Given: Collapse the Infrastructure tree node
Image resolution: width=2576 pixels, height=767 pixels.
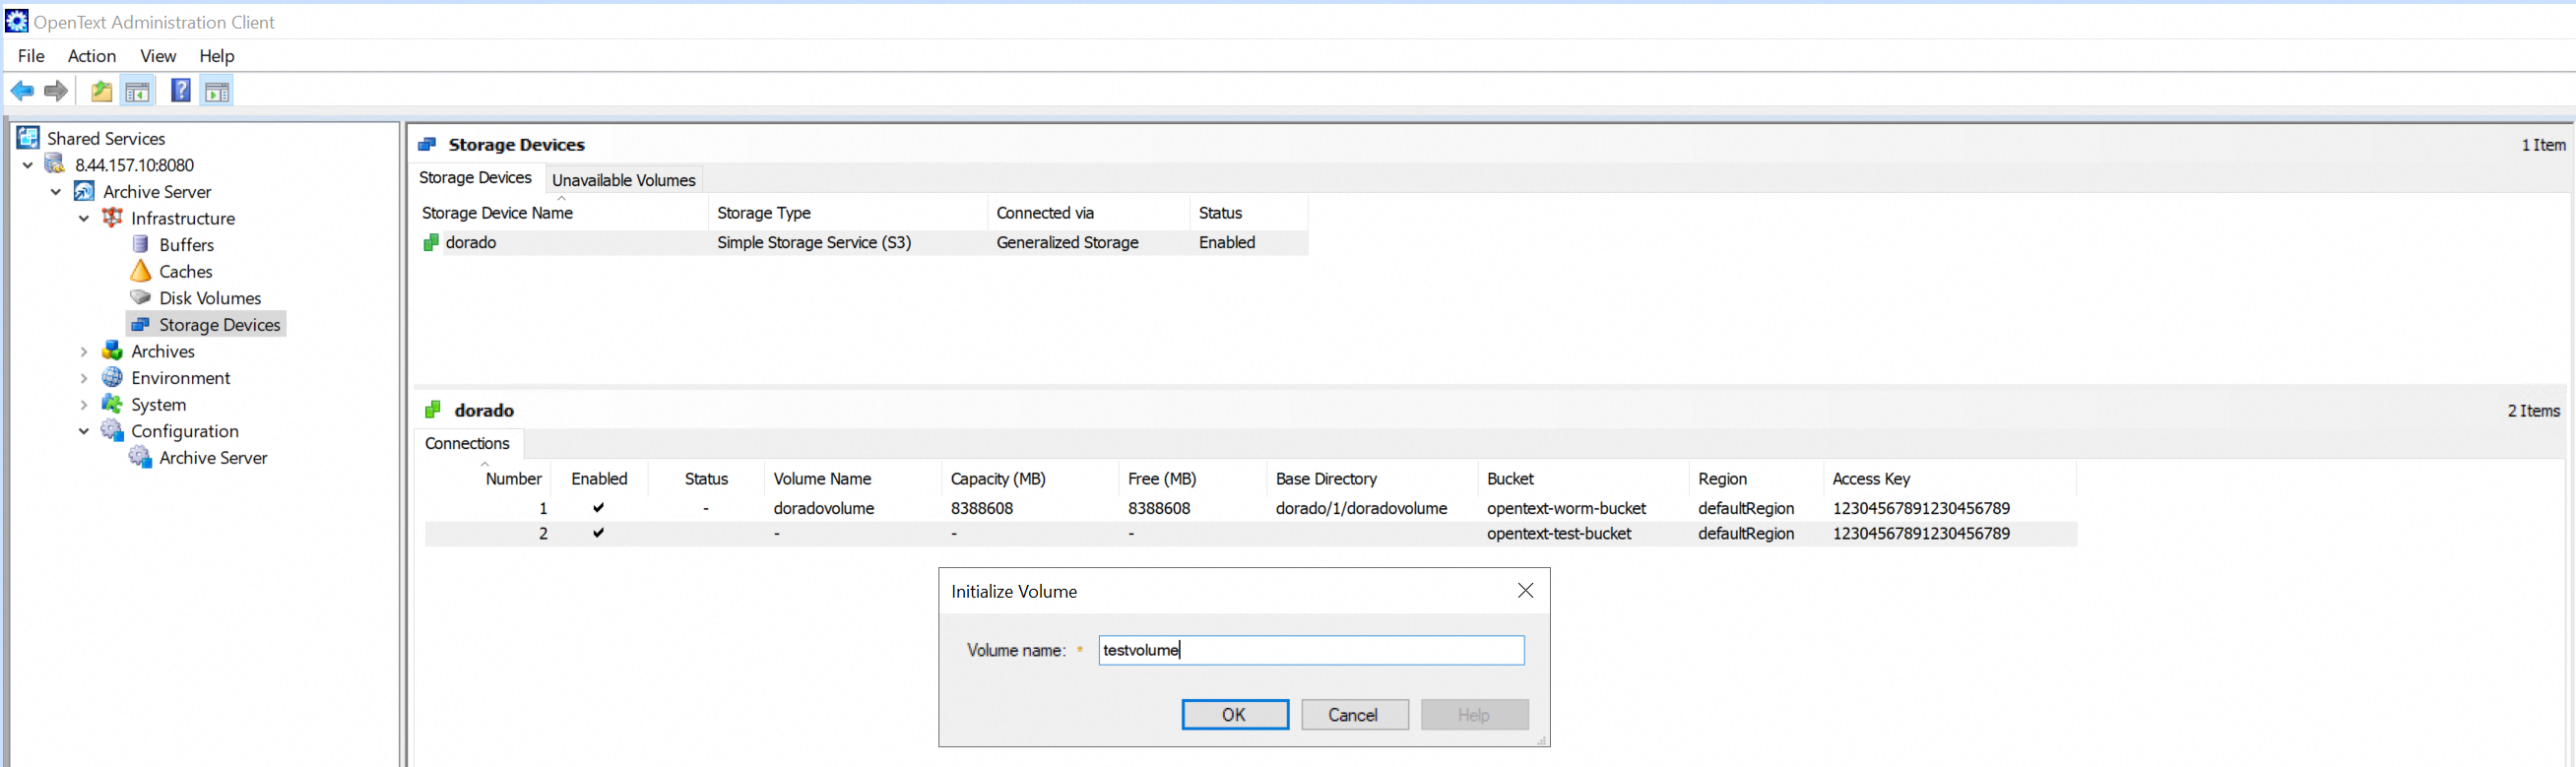Looking at the screenshot, I should 84,218.
